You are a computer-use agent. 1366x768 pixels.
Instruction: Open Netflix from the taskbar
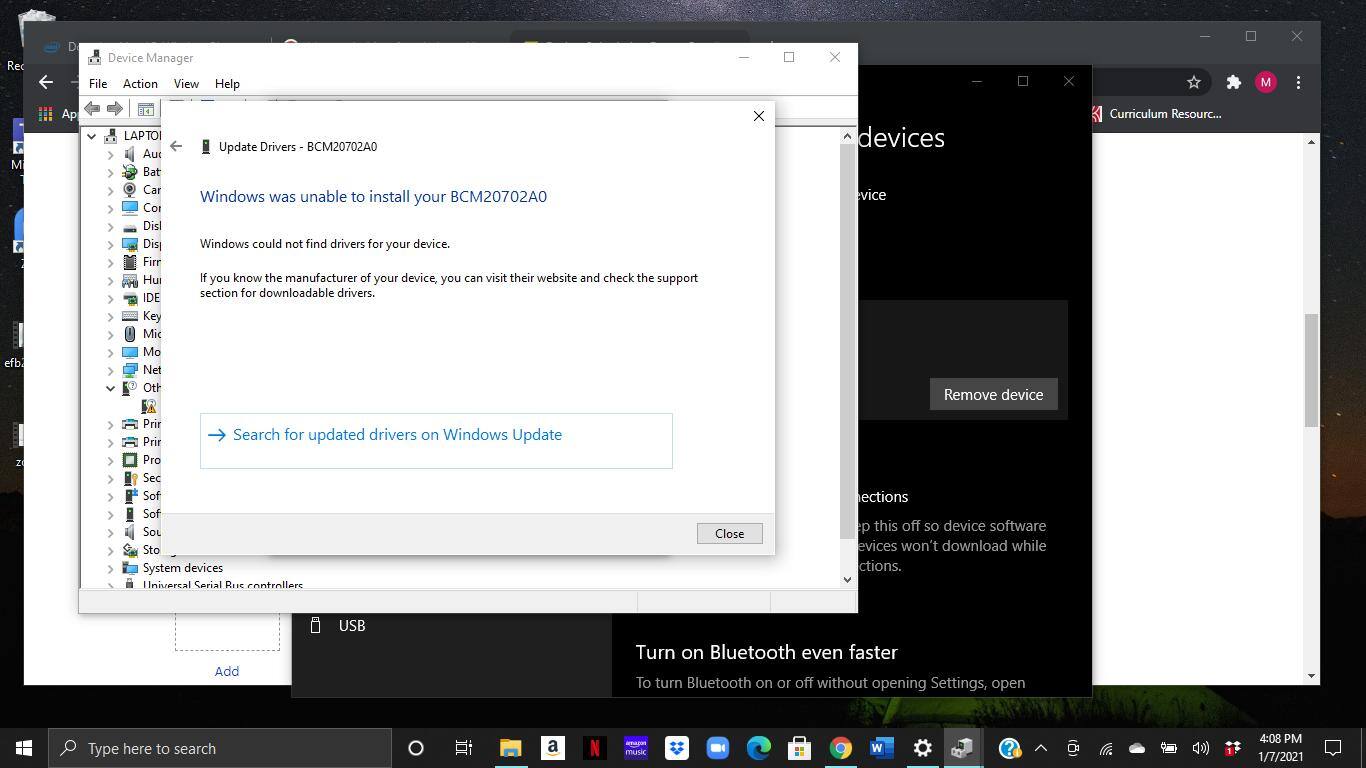pyautogui.click(x=594, y=748)
